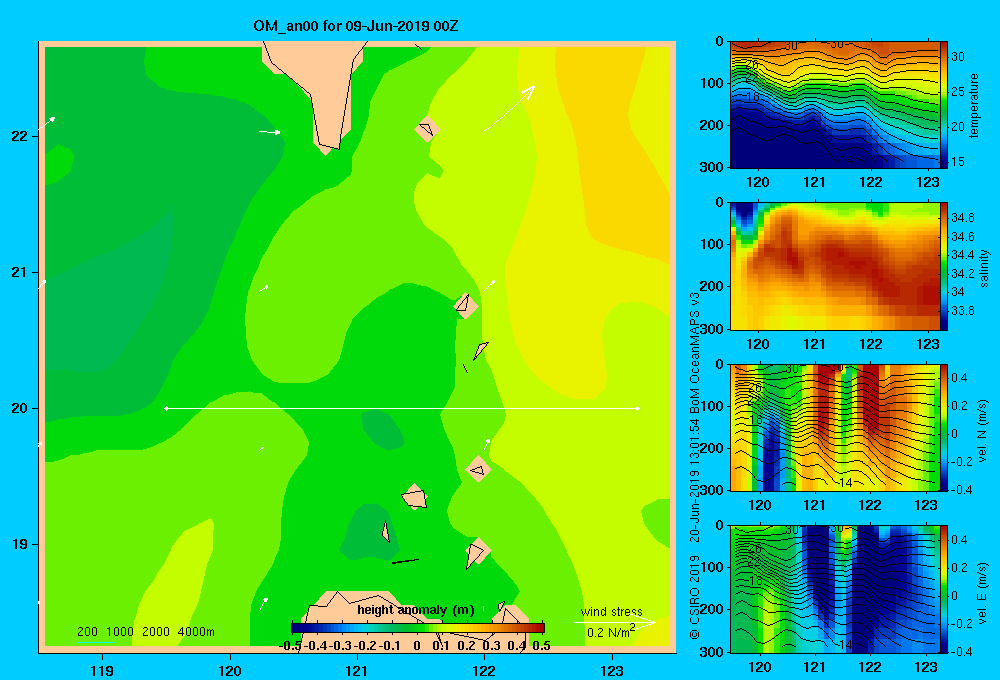
Task: Click the title 'OM_an00 for 09-Jun-2019 00Z'
Action: pos(355,26)
